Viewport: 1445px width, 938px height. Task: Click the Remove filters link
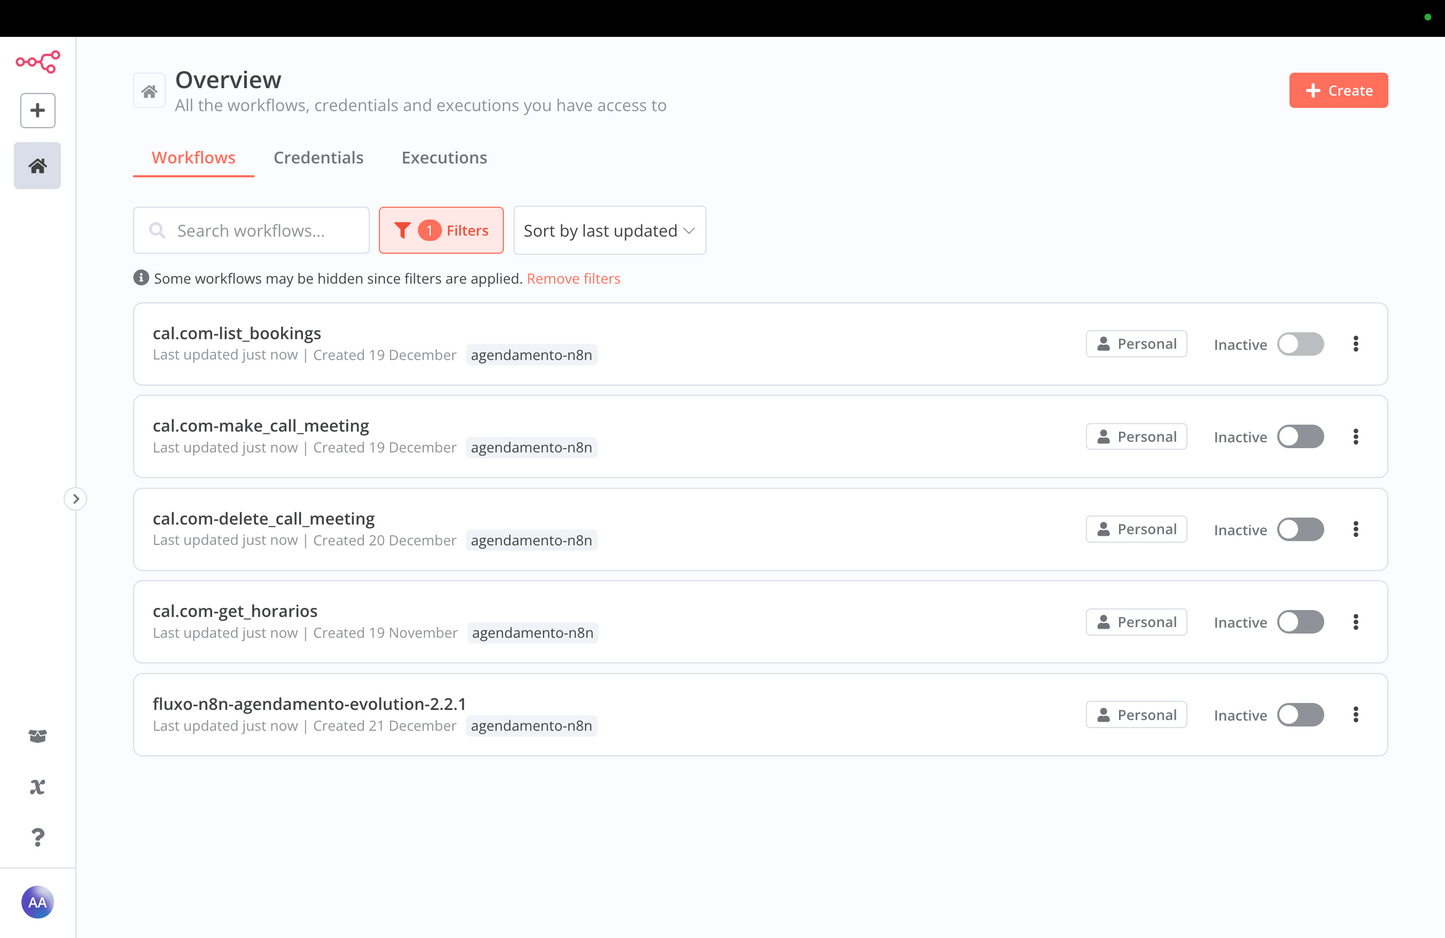coord(573,279)
